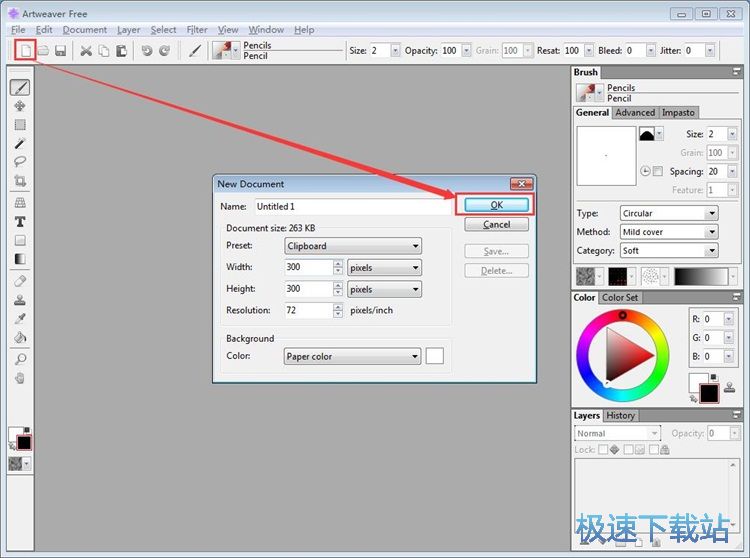
Task: Activate the Eraser tool
Action: [x=20, y=281]
